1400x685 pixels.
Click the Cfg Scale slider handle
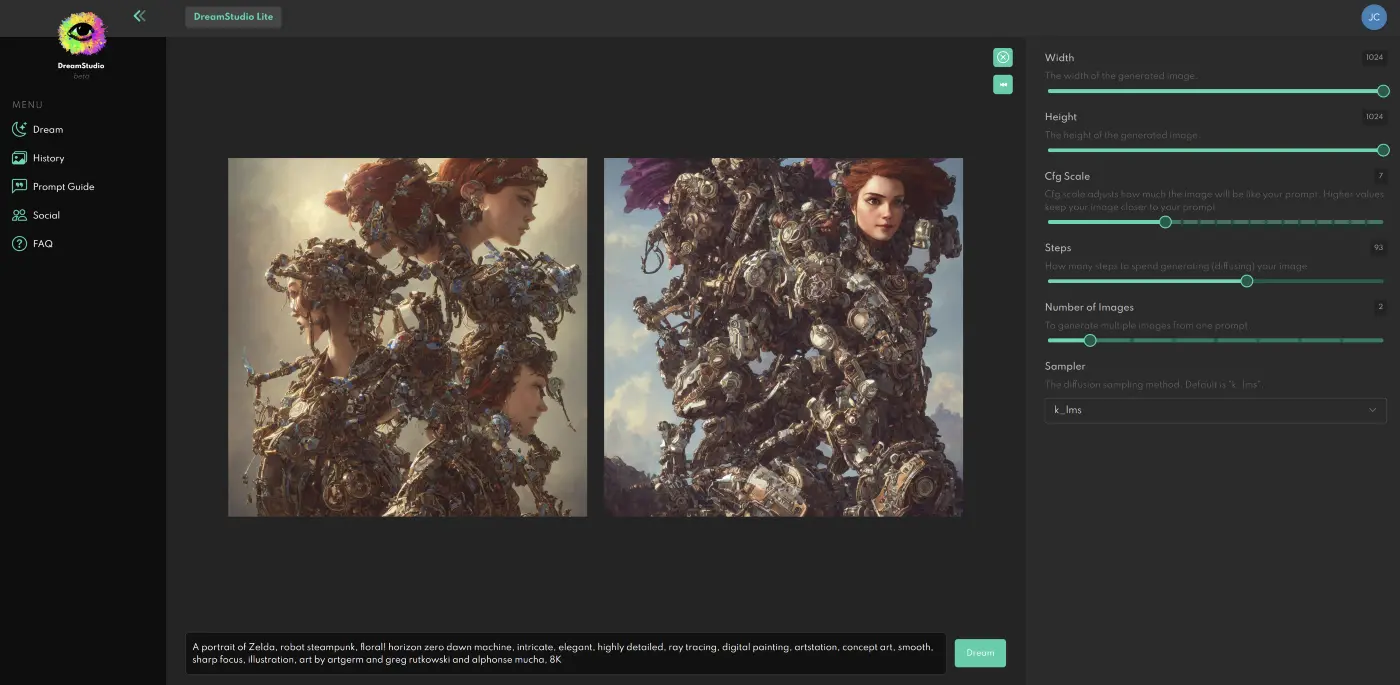click(1165, 222)
